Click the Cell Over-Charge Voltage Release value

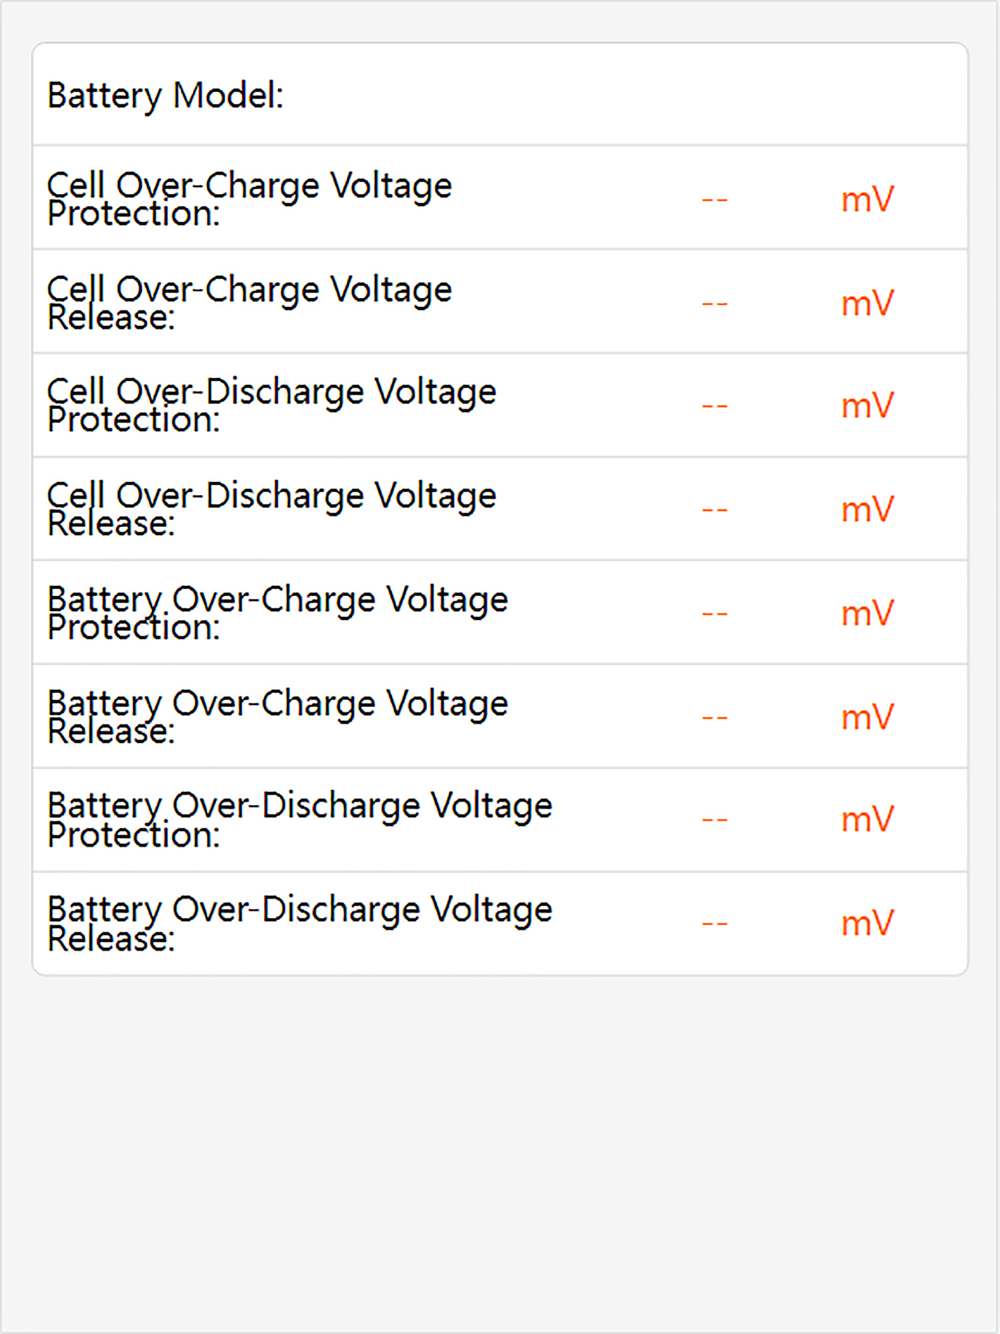pyautogui.click(x=714, y=304)
